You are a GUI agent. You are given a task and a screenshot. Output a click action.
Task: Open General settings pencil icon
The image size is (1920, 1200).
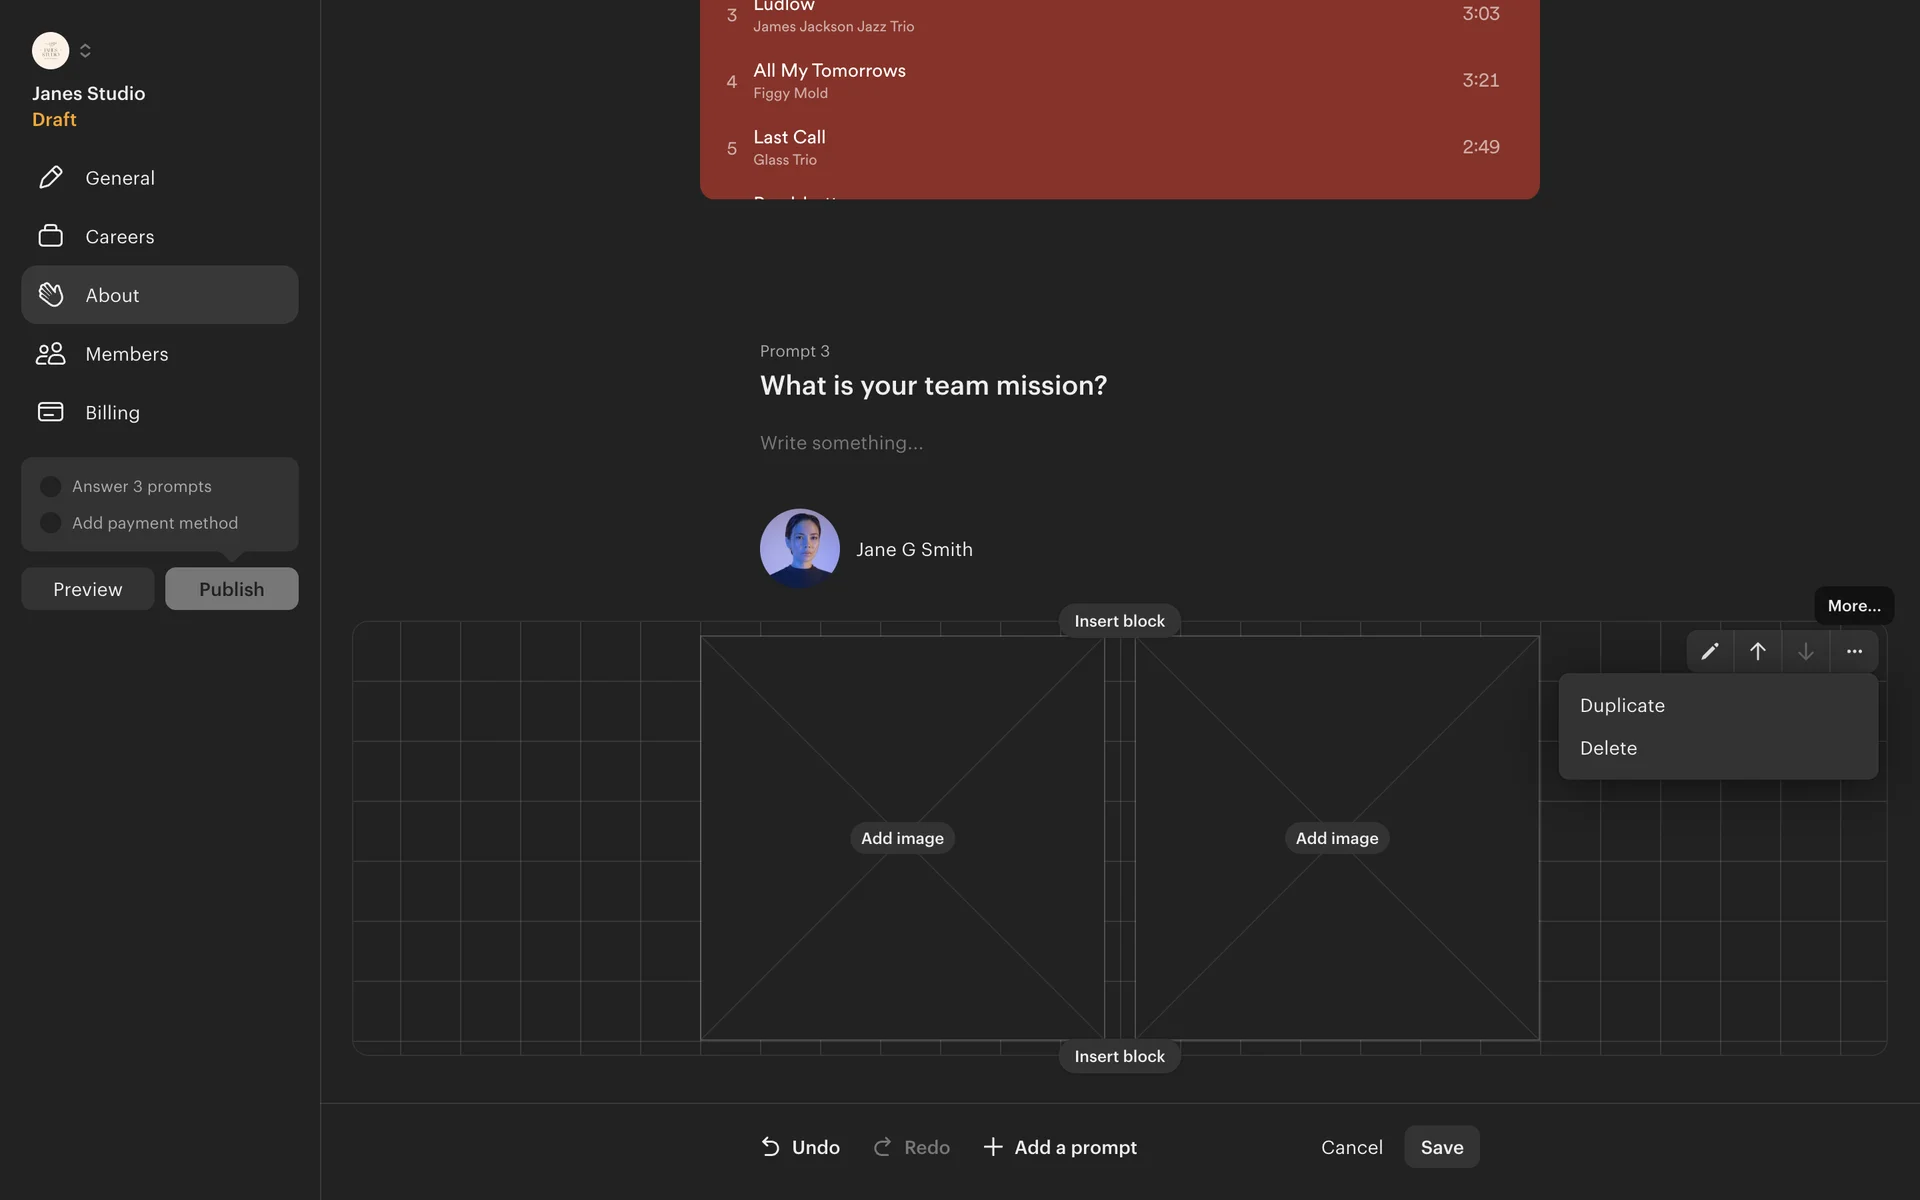[51, 178]
